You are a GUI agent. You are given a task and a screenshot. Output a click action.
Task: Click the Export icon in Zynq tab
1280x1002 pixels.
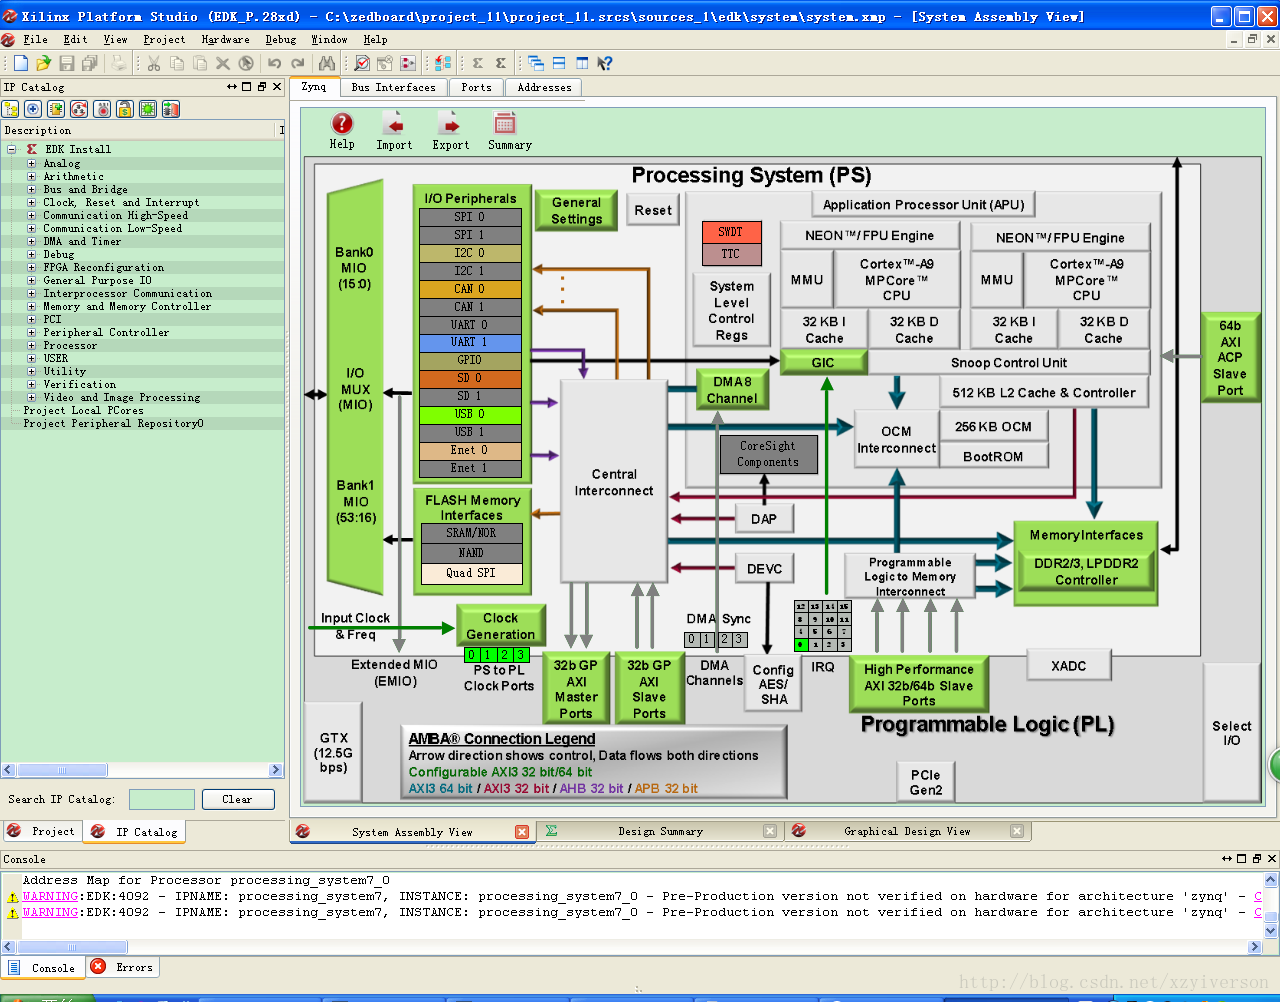450,124
